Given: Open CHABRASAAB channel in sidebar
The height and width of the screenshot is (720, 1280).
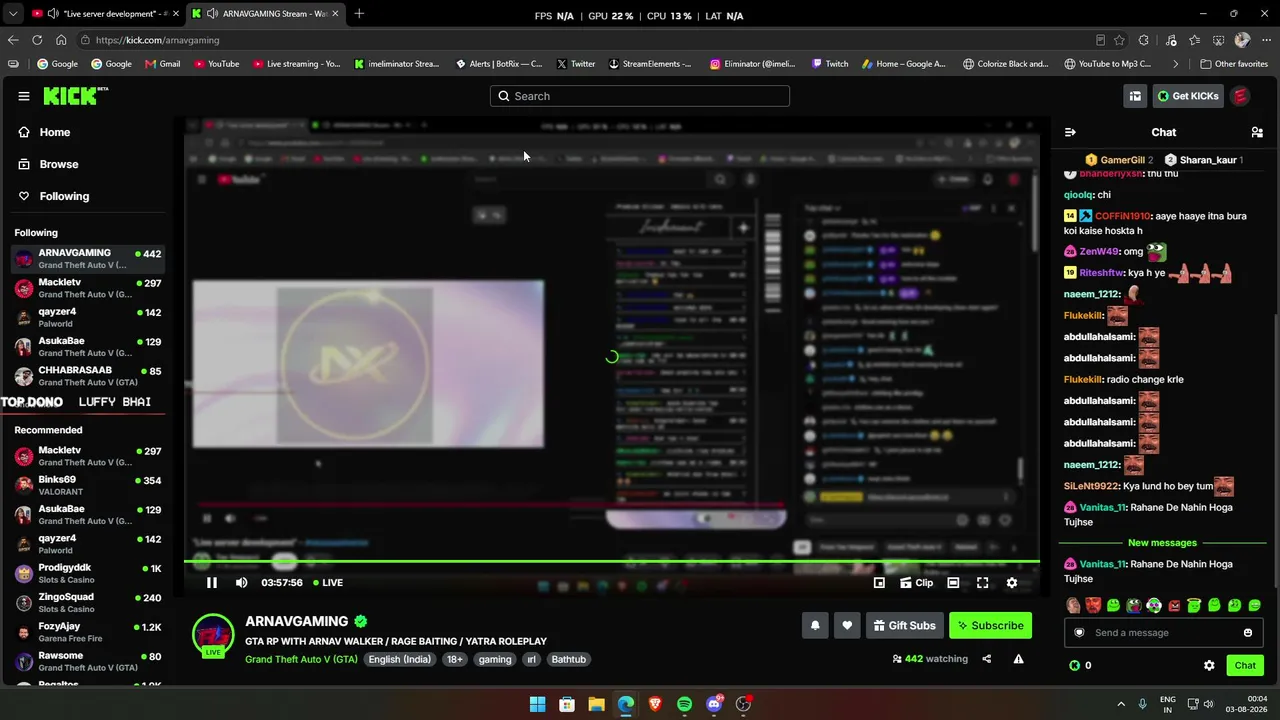Looking at the screenshot, I should [x=88, y=376].
